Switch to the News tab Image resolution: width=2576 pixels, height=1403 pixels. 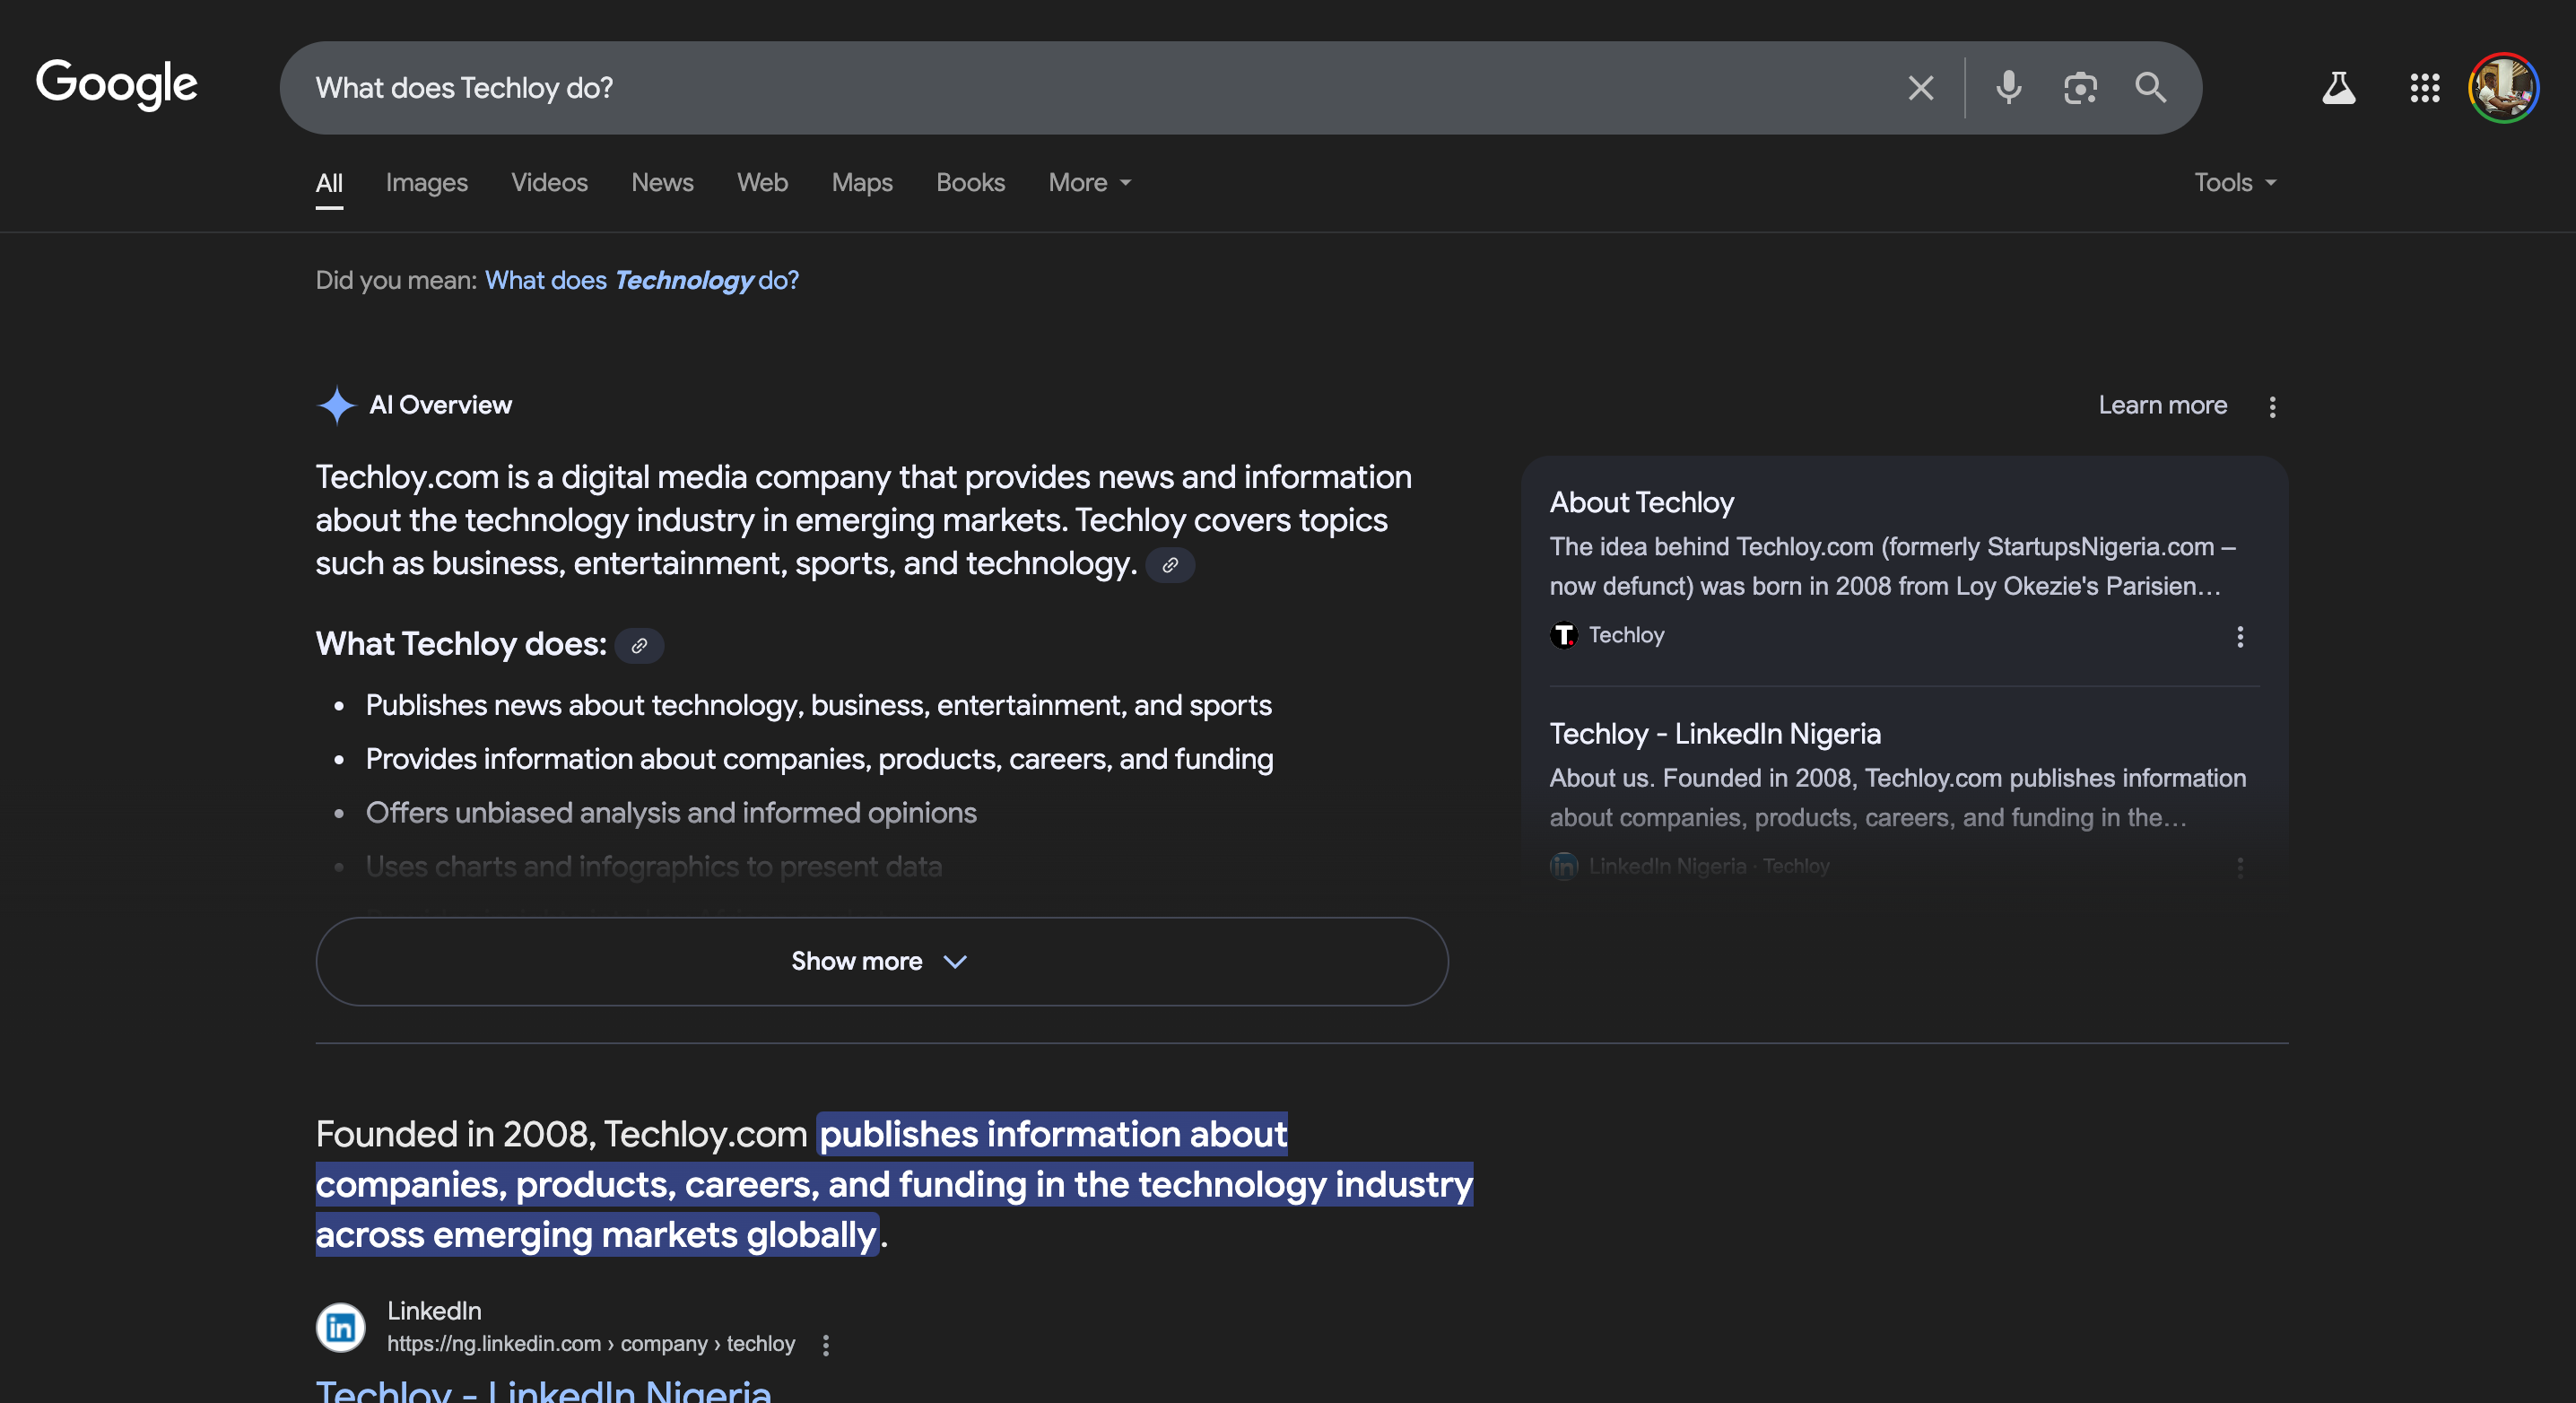[x=662, y=183]
